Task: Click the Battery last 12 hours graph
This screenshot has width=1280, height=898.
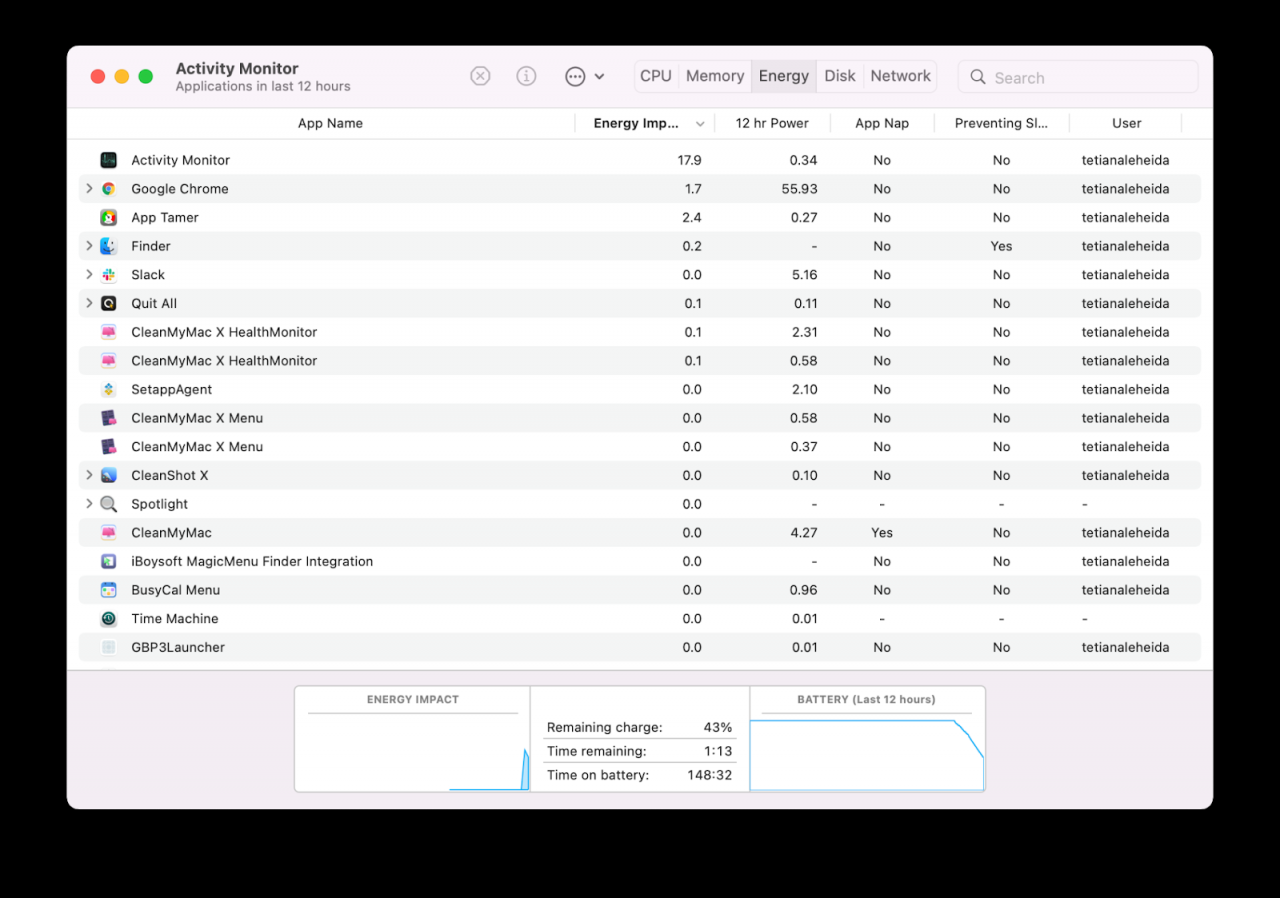Action: pos(867,739)
